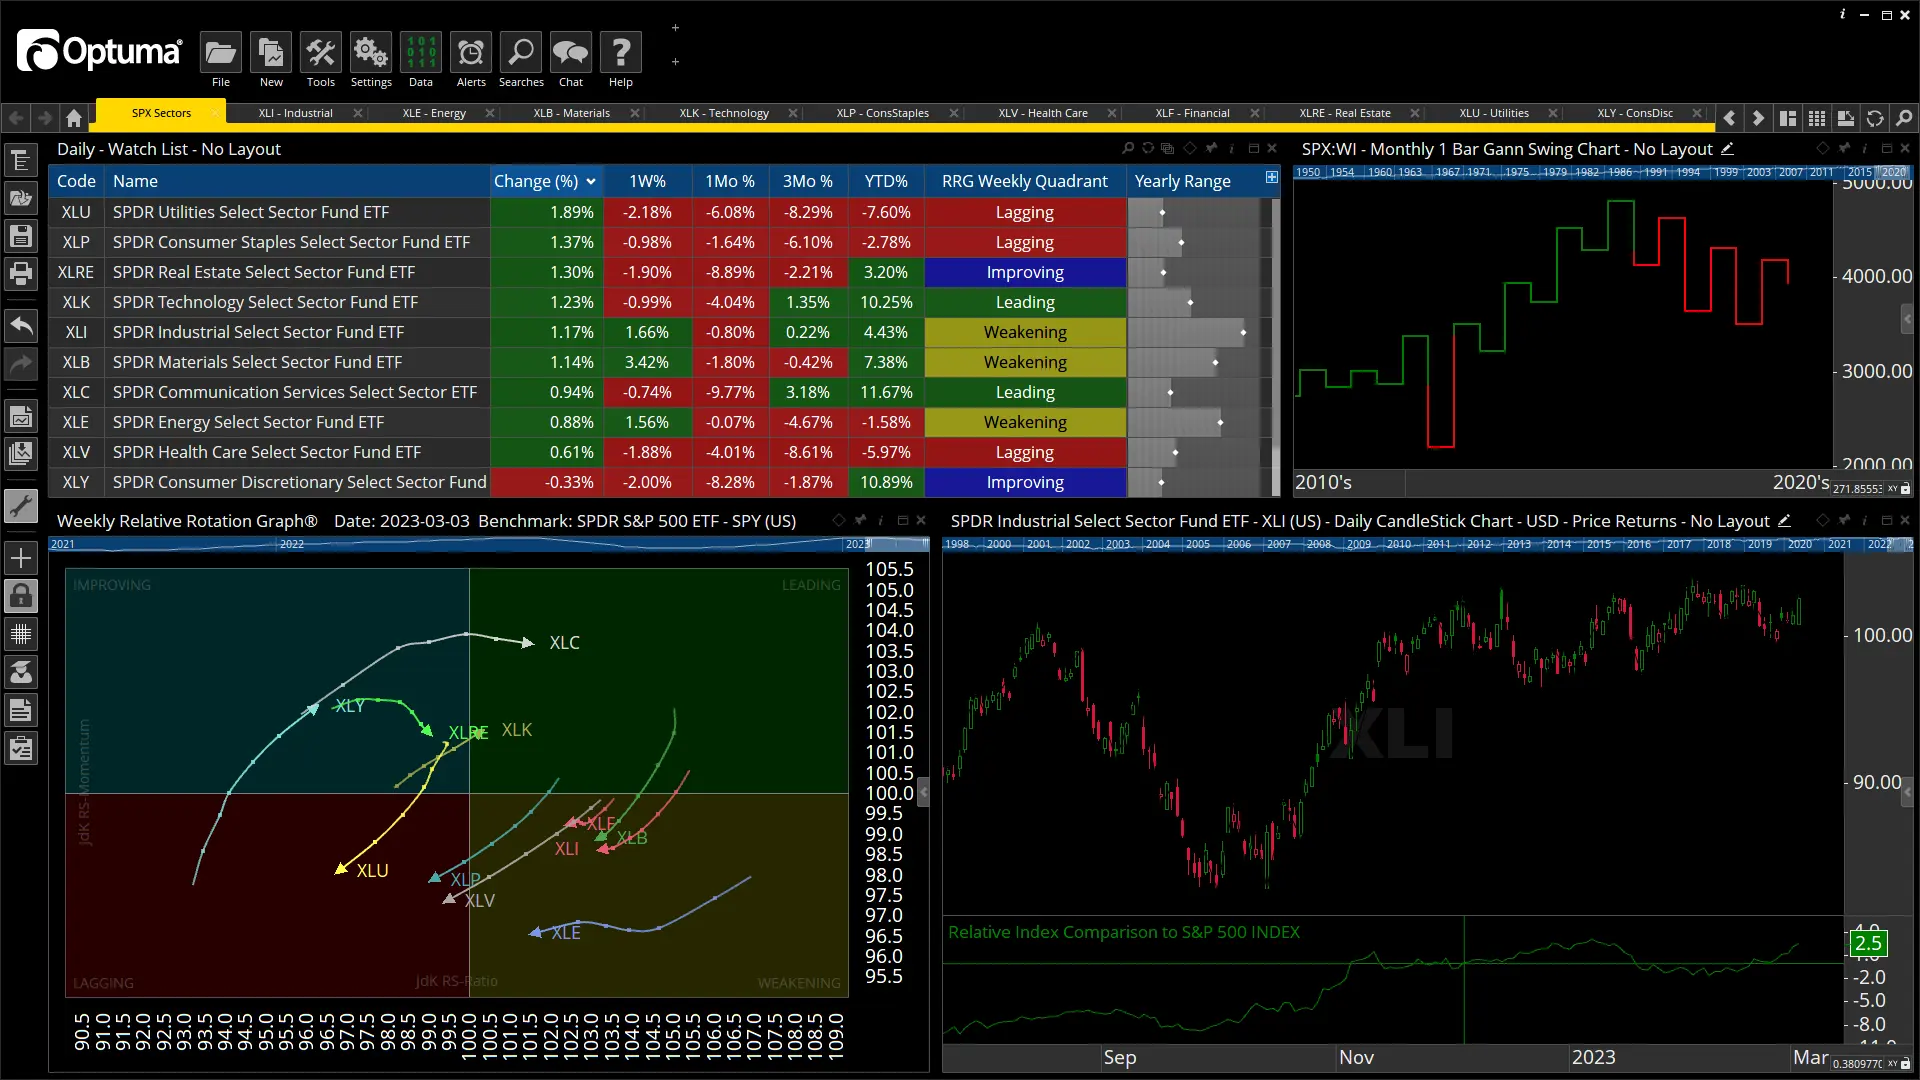Screen dimensions: 1920x1080
Task: Expand the side panel handle right of Gann chart
Action: point(1908,320)
